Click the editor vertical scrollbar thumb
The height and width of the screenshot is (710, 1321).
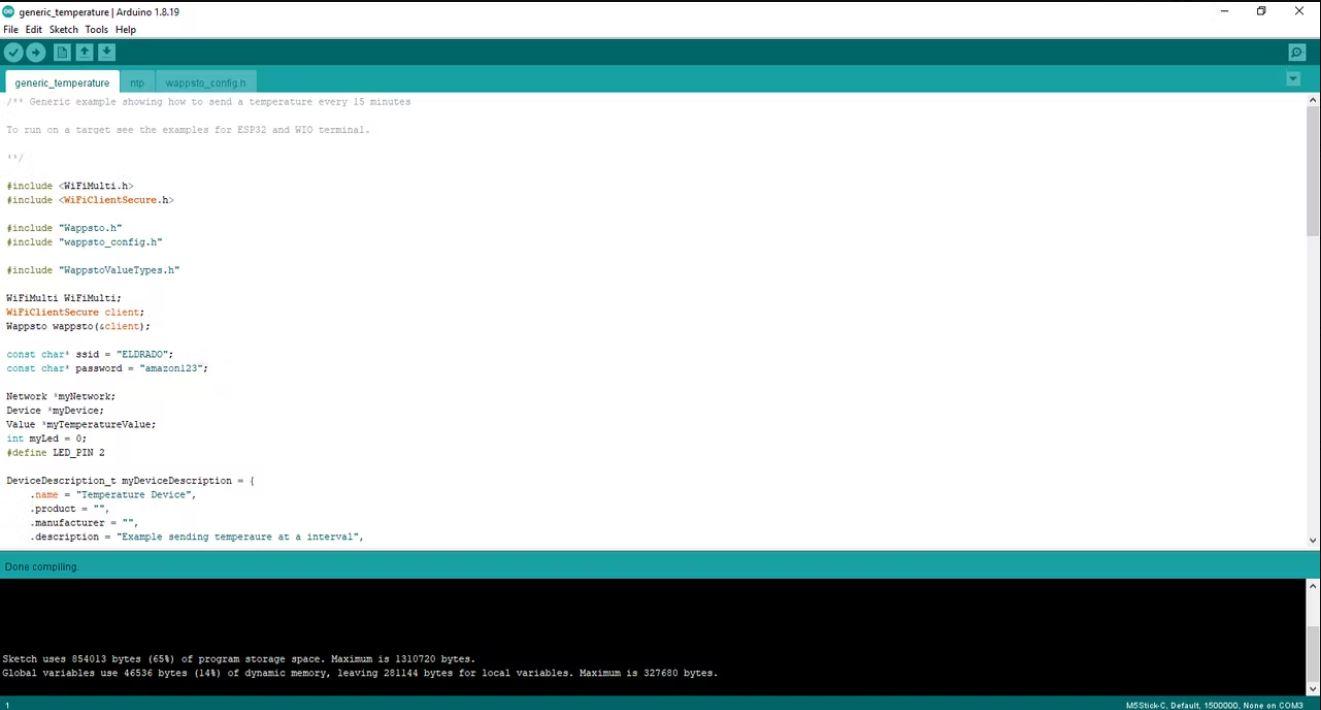coord(1313,171)
